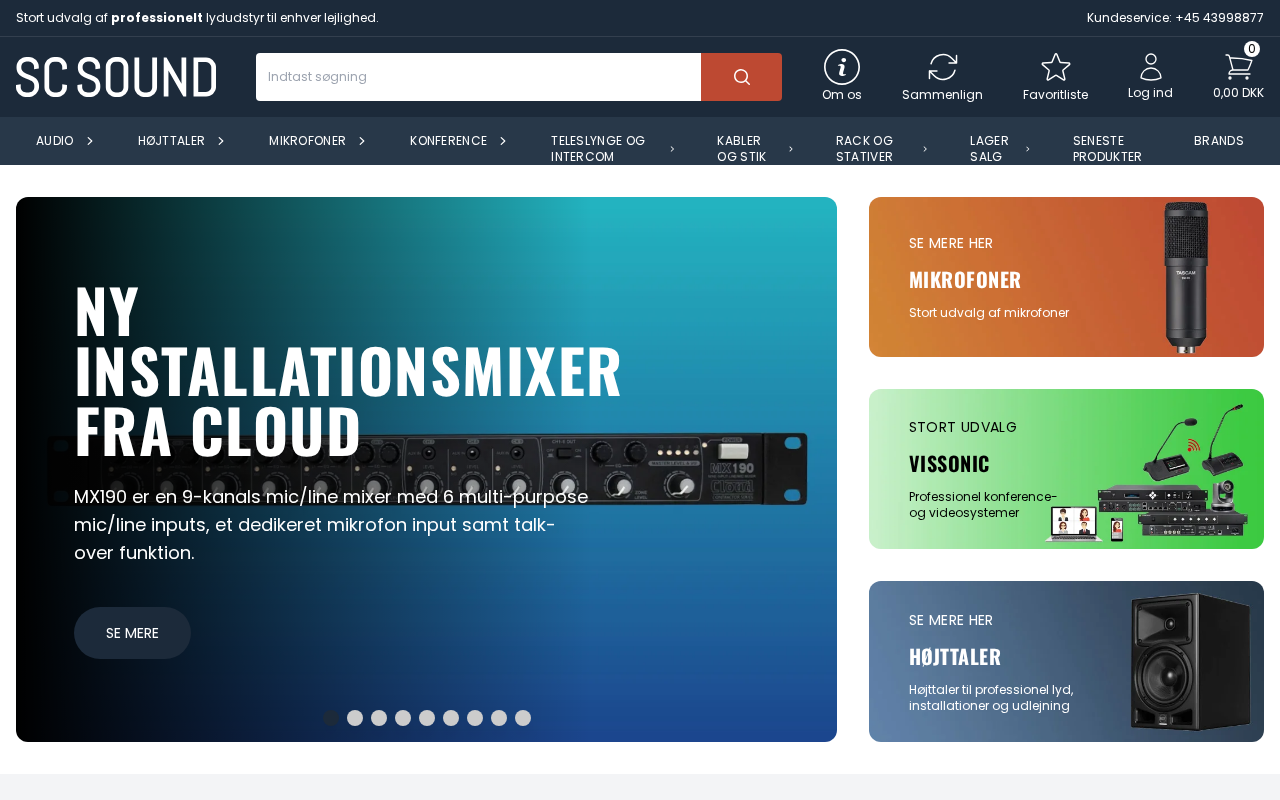The image size is (1280, 800).
Task: Open Favoritliste star icon
Action: [x=1056, y=67]
